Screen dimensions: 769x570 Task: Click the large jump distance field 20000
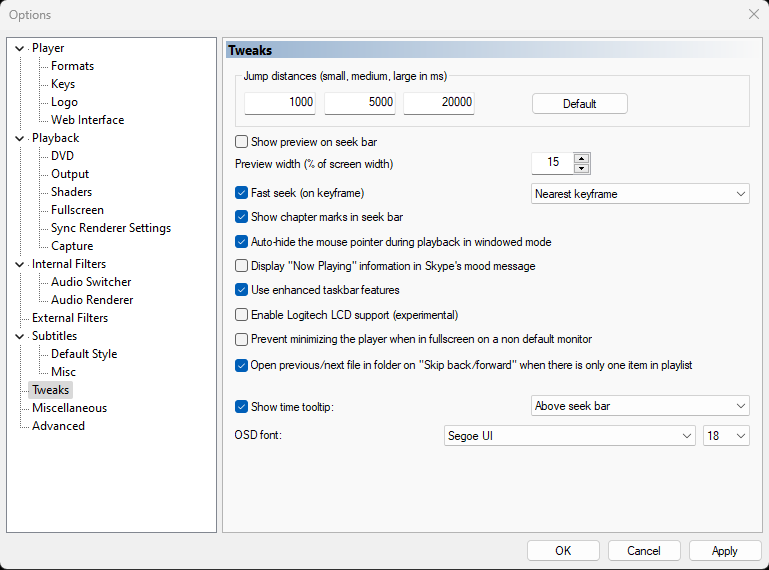pyautogui.click(x=439, y=103)
